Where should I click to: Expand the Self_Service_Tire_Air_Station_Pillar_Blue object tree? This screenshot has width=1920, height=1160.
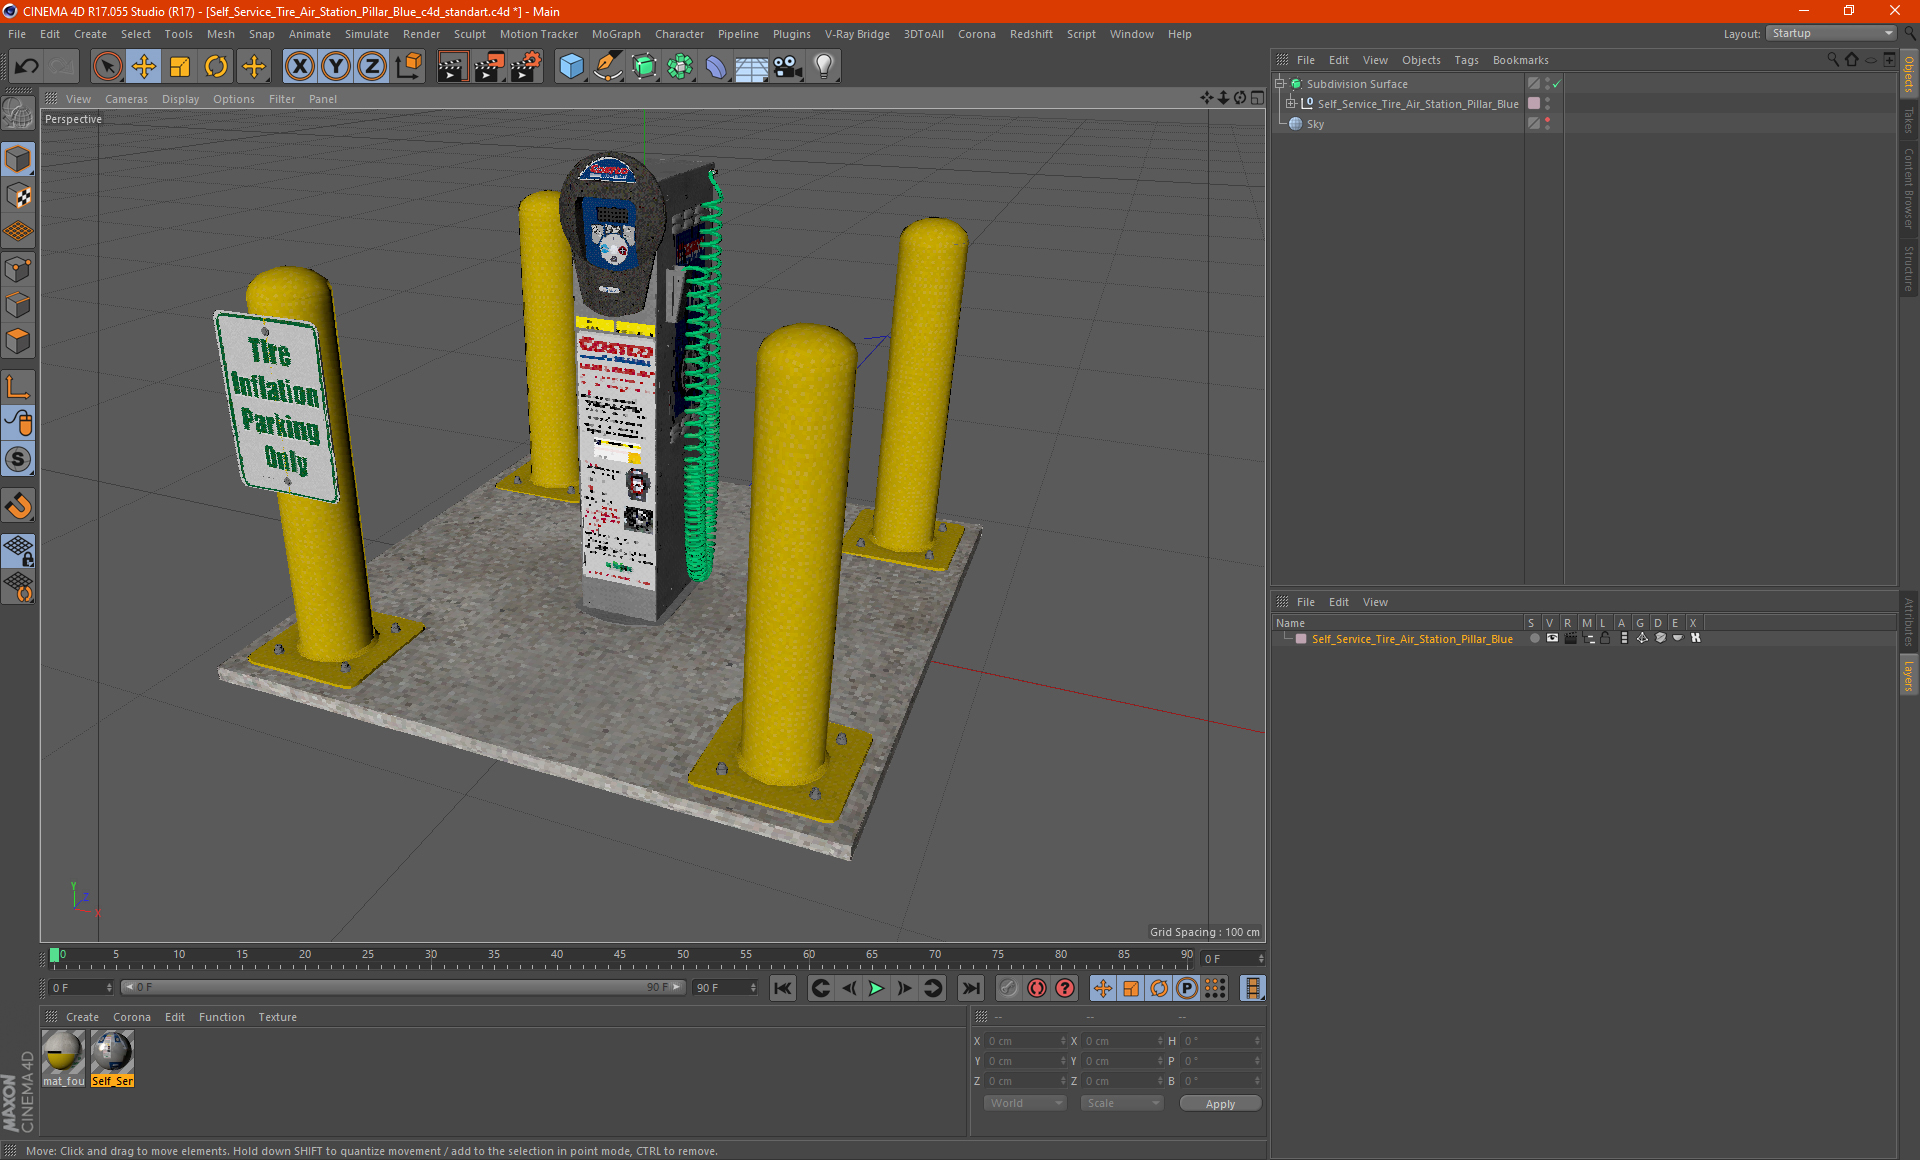point(1291,103)
